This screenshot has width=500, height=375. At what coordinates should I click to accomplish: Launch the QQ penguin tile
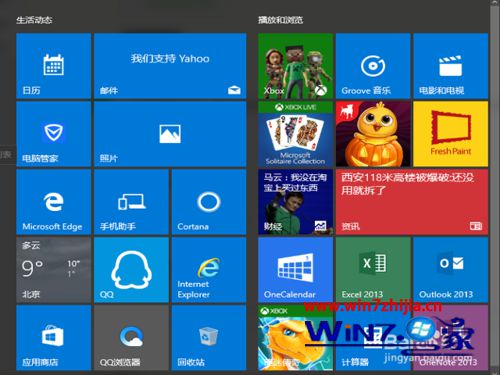click(x=131, y=270)
